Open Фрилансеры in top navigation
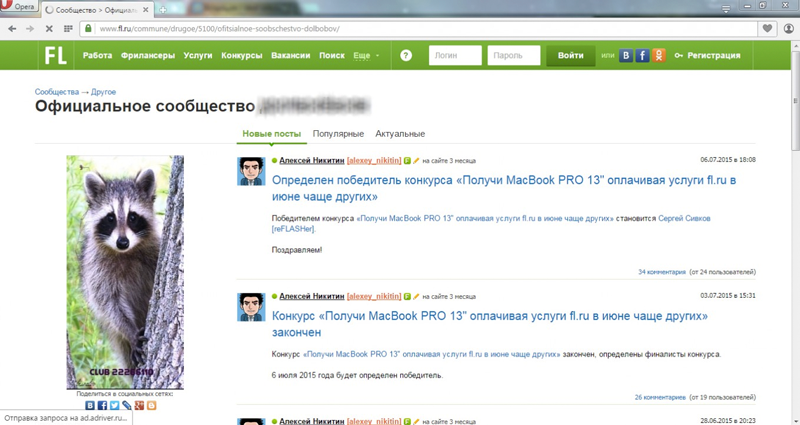The image size is (800, 425). [148, 56]
